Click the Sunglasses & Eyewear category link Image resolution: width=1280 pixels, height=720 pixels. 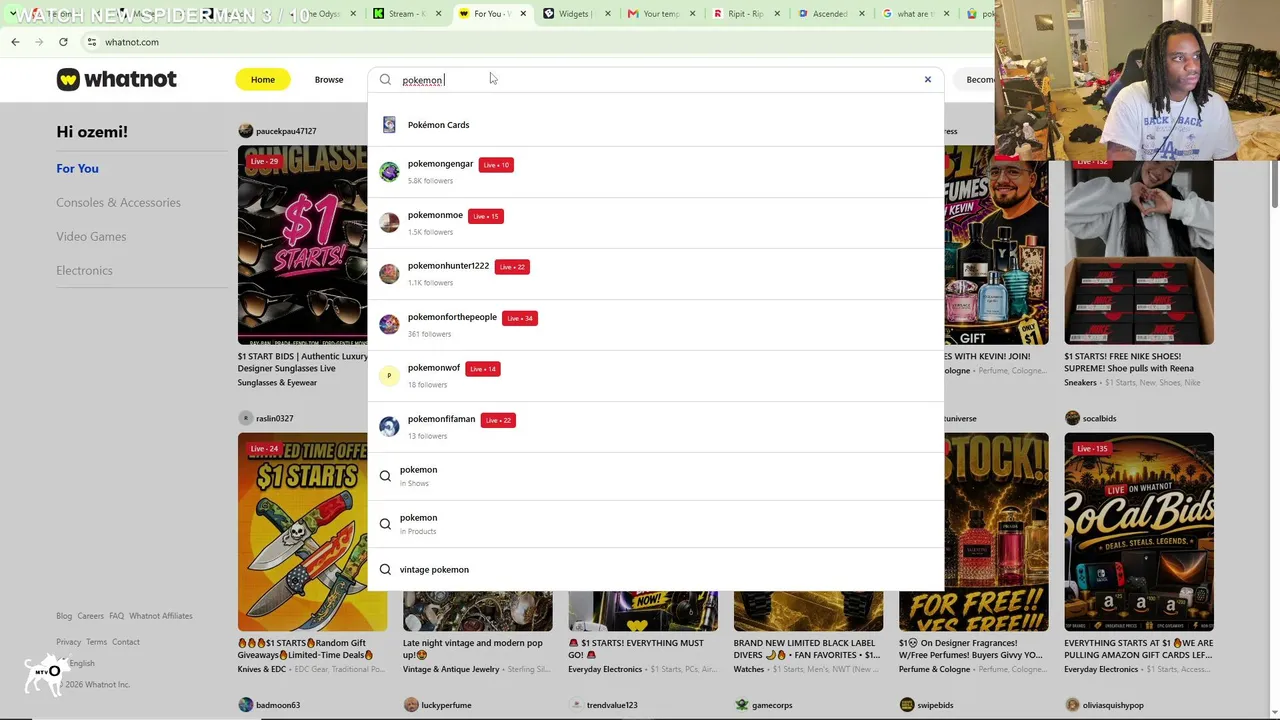coord(277,383)
